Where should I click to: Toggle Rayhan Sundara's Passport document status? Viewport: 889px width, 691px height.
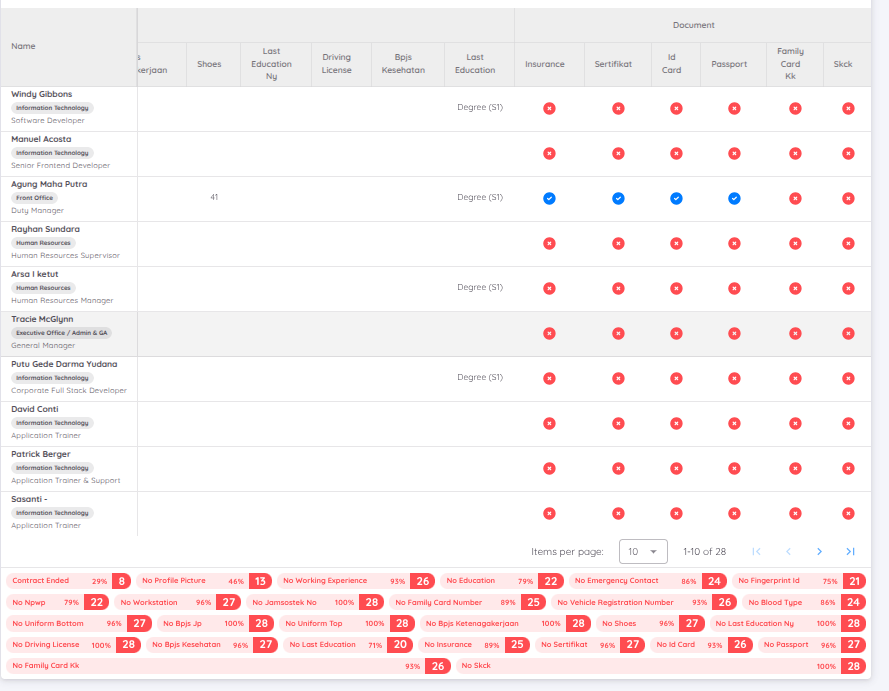[x=734, y=243]
